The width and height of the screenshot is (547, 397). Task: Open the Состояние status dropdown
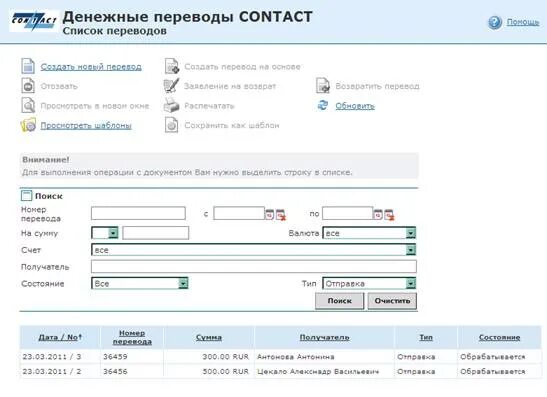pyautogui.click(x=140, y=283)
